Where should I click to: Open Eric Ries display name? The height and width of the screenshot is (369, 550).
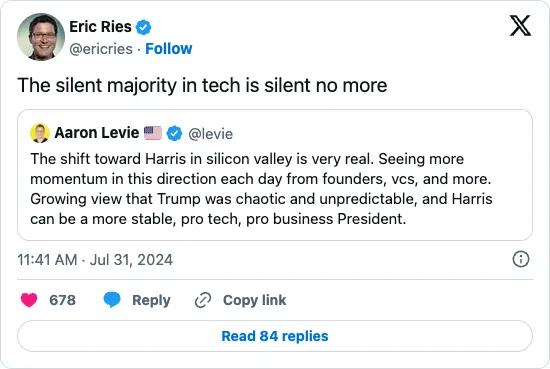tap(100, 27)
